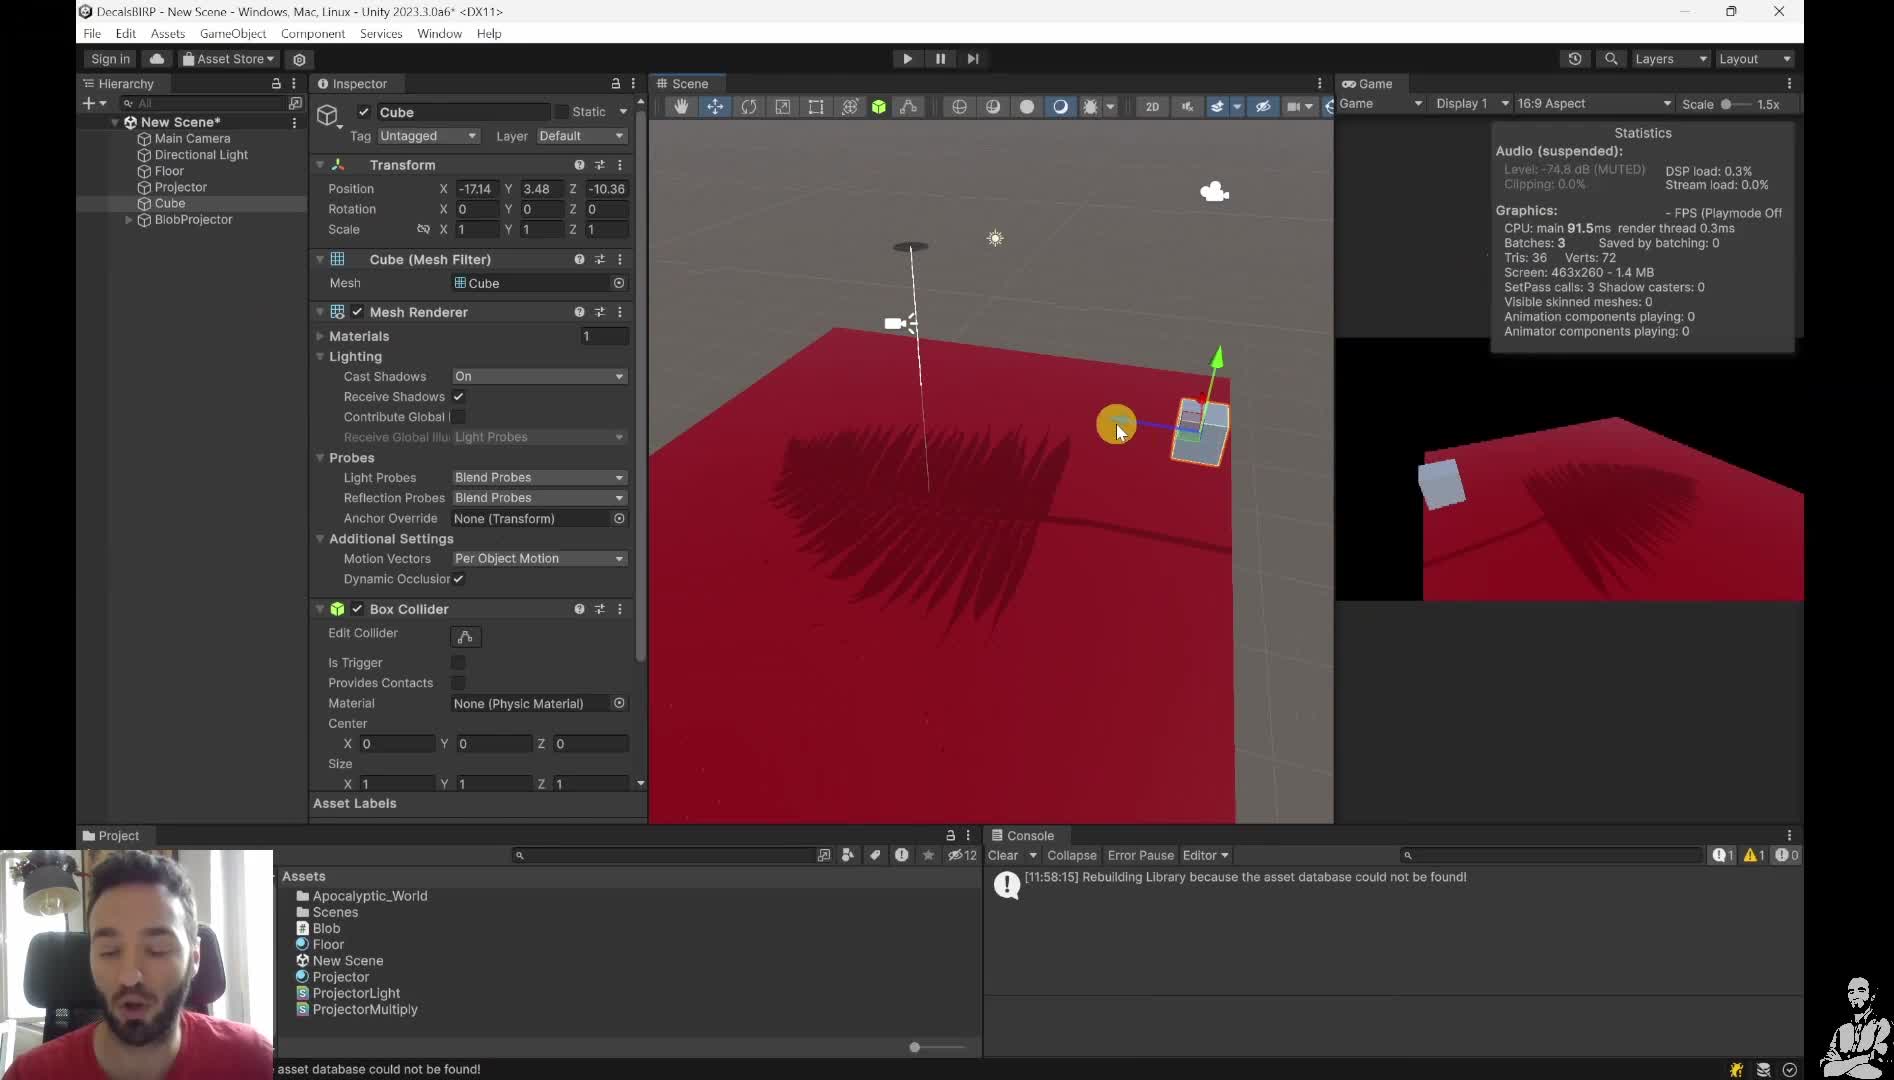
Task: Switch Scene view to 2D mode
Action: (x=1152, y=107)
